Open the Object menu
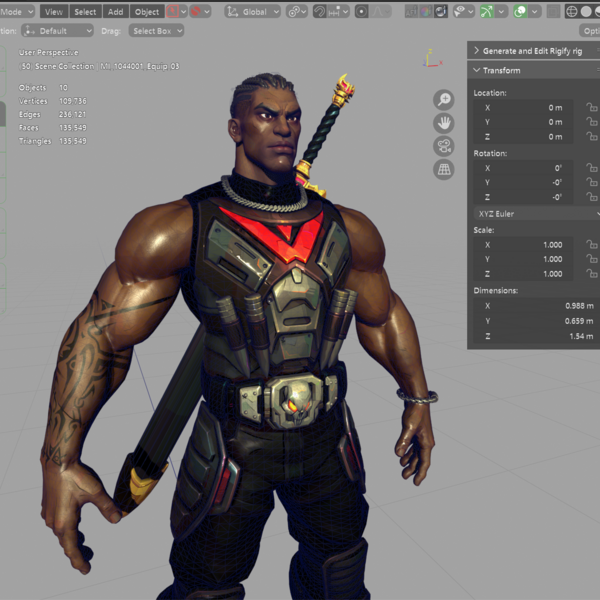 pos(147,12)
